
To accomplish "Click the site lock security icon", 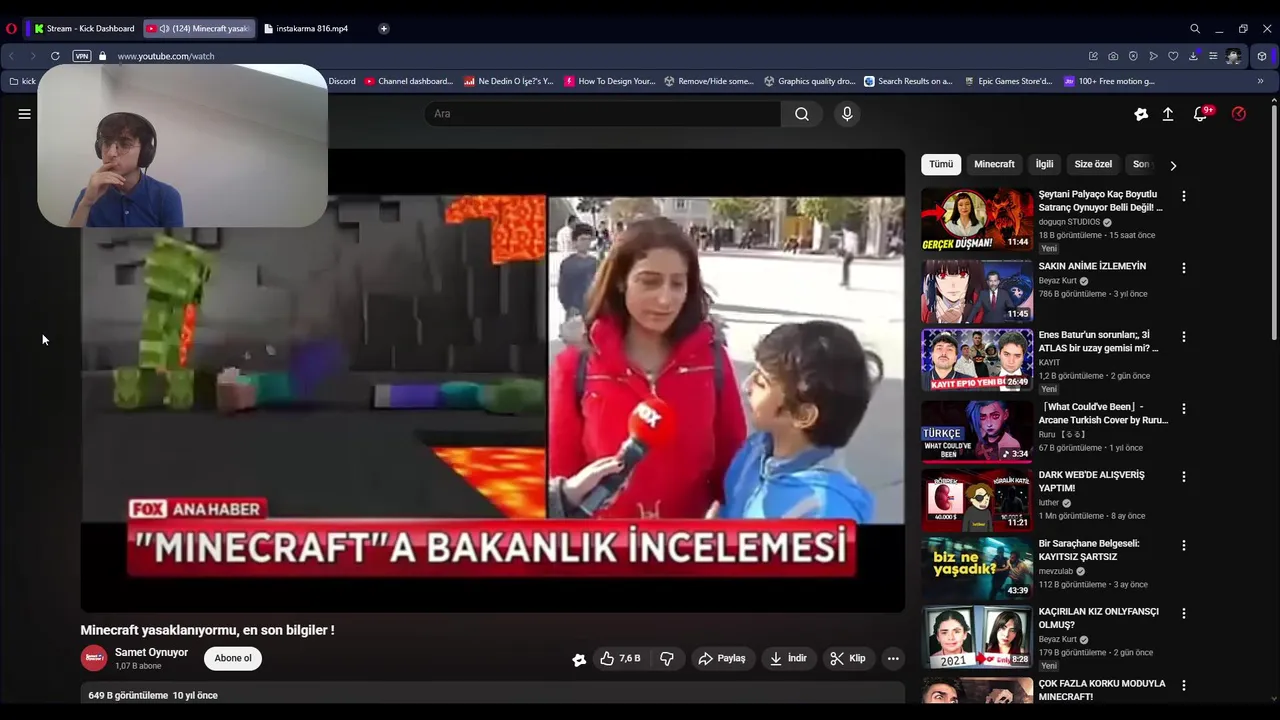I will (x=102, y=56).
